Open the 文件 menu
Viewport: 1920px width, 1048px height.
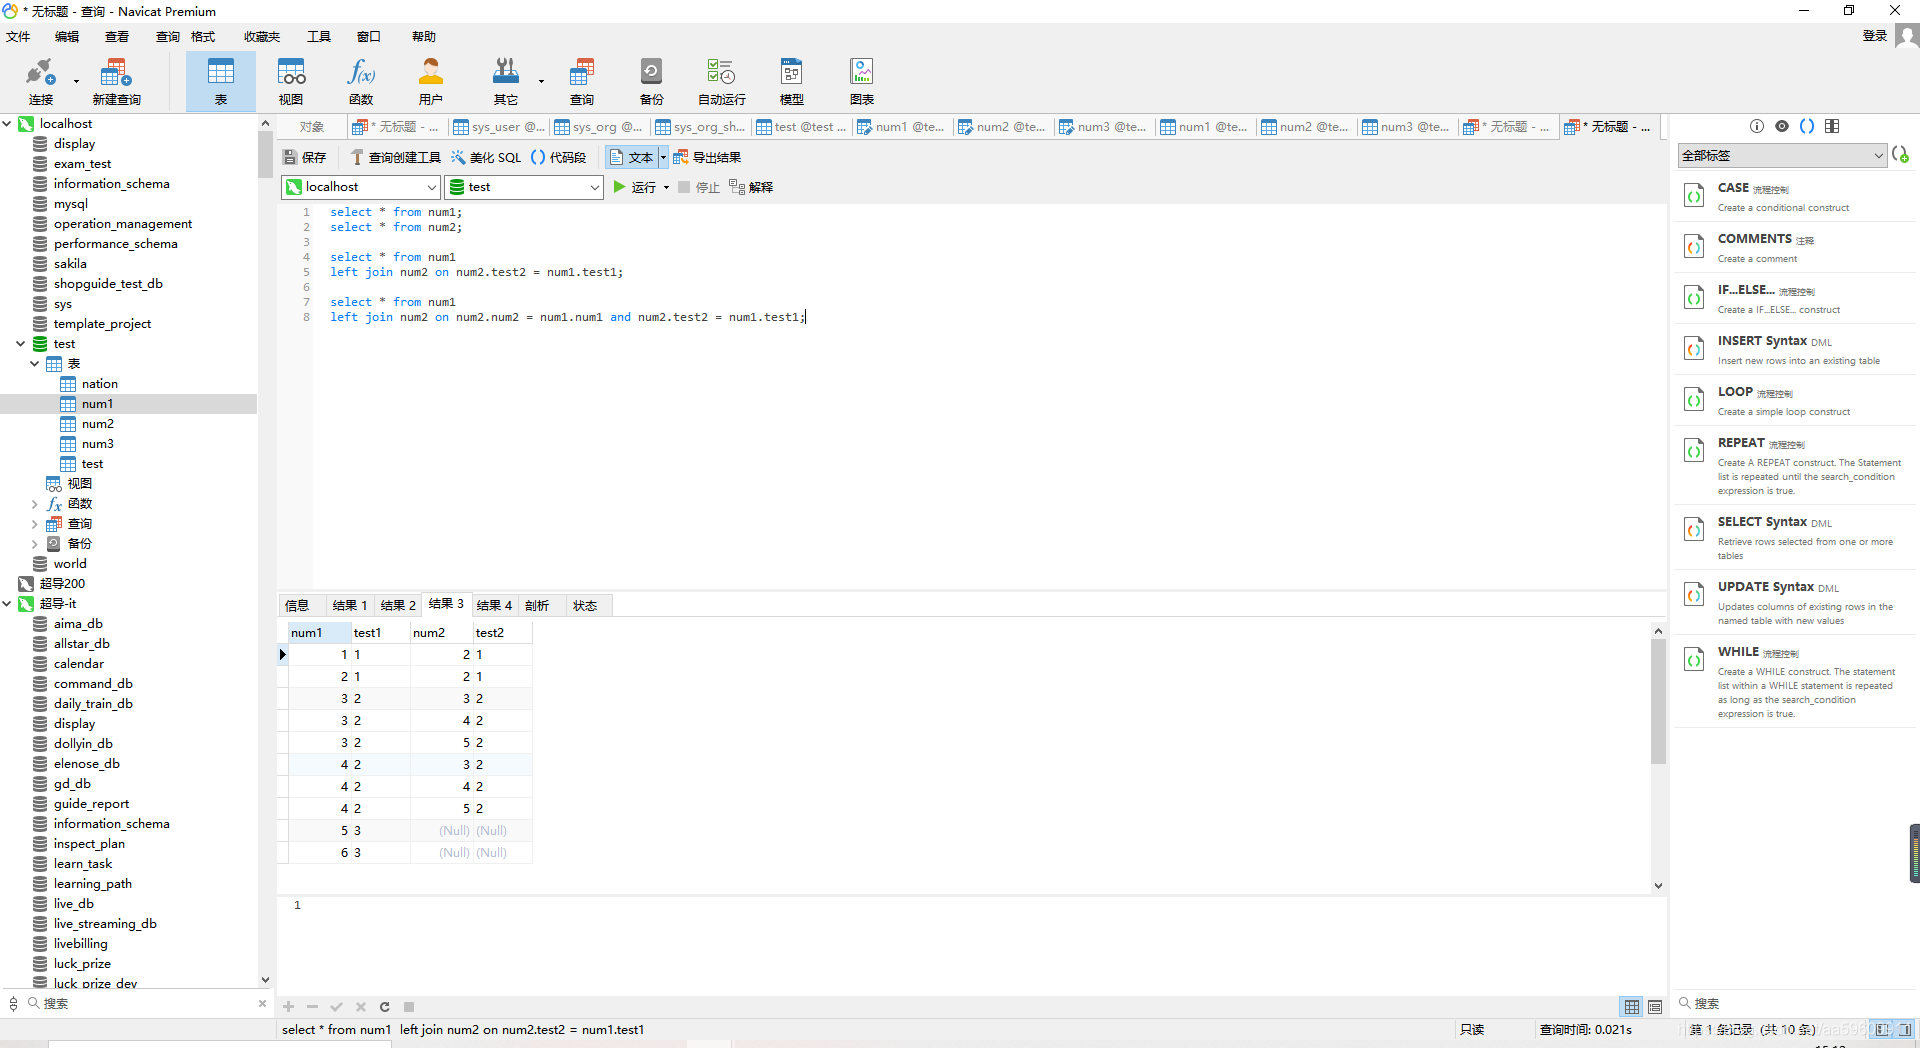18,37
